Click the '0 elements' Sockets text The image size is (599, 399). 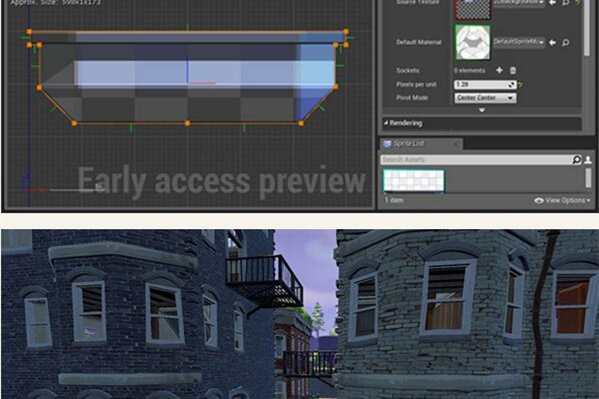[x=469, y=70]
